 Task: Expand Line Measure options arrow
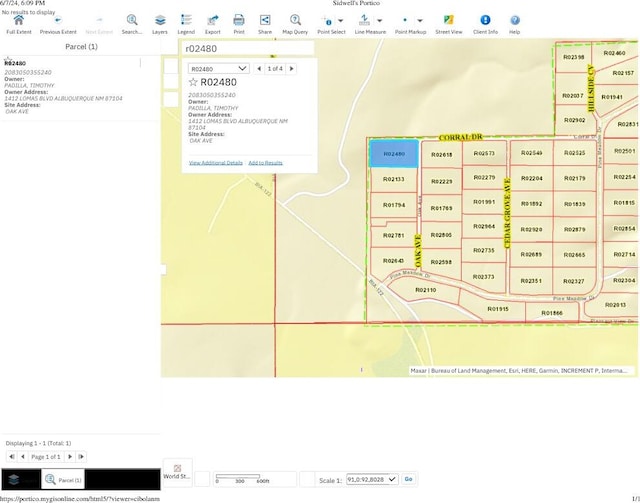pos(380,20)
